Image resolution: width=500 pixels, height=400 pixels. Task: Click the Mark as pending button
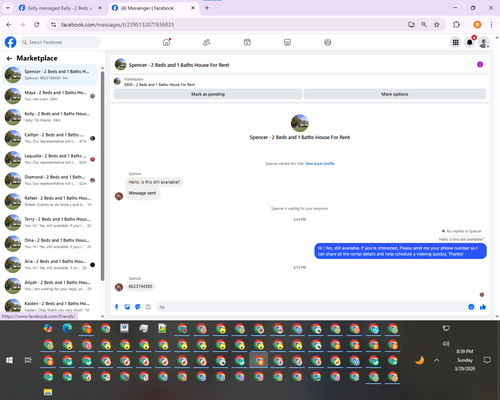point(208,94)
